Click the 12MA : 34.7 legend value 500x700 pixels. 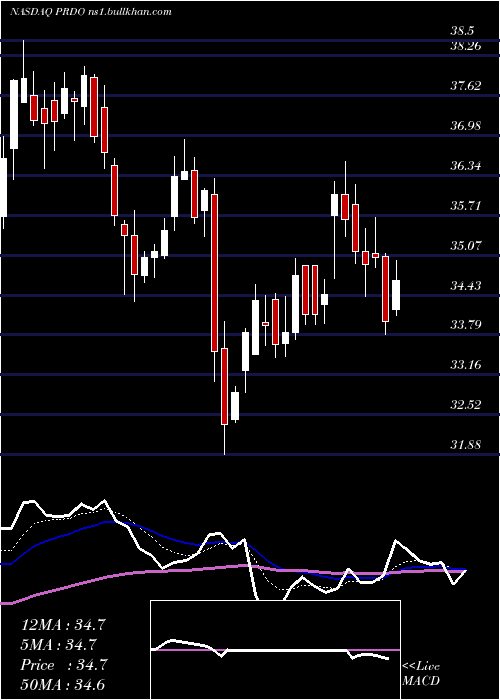click(x=63, y=625)
